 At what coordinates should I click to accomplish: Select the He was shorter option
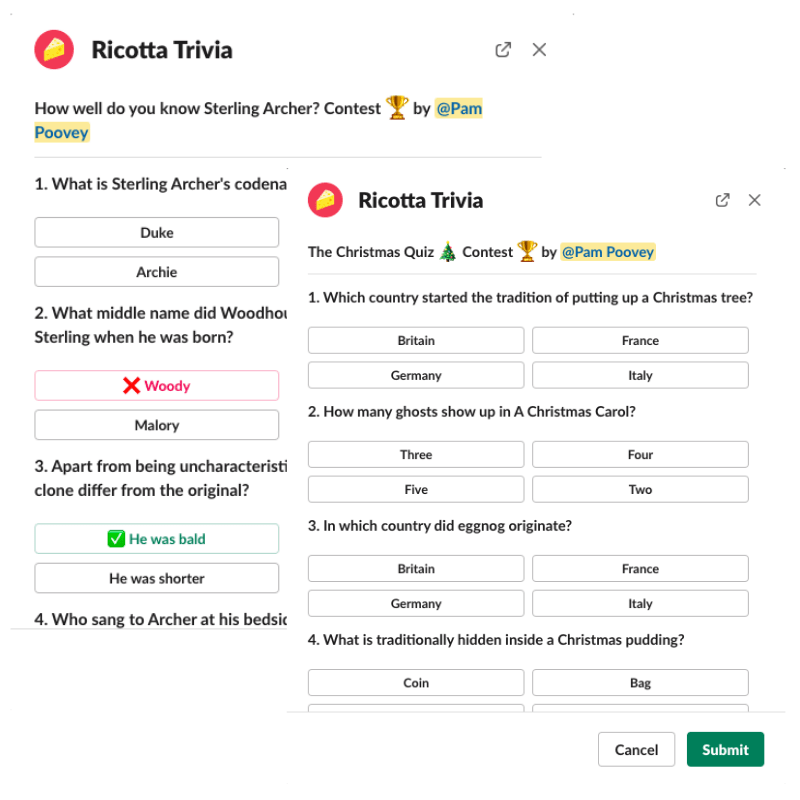click(x=157, y=578)
